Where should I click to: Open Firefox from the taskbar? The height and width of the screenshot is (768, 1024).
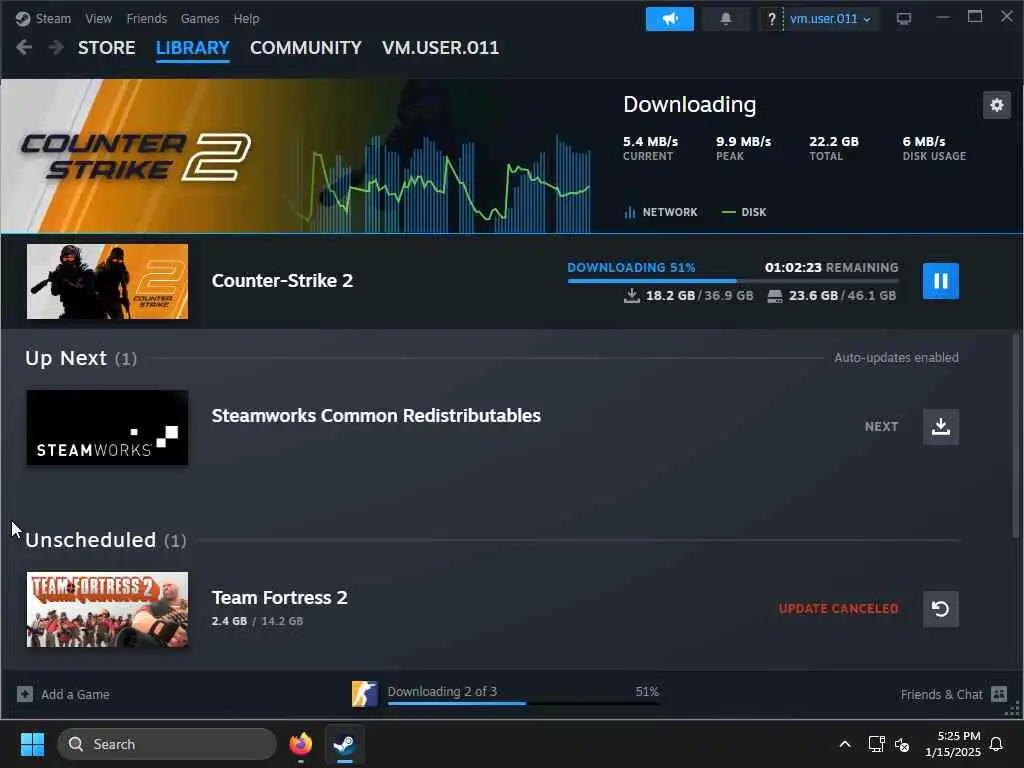pos(300,744)
